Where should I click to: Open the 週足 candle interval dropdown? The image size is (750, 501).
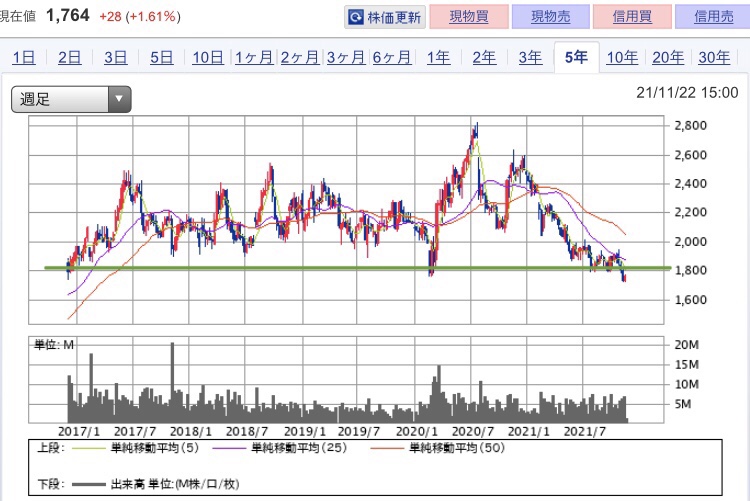(x=71, y=99)
